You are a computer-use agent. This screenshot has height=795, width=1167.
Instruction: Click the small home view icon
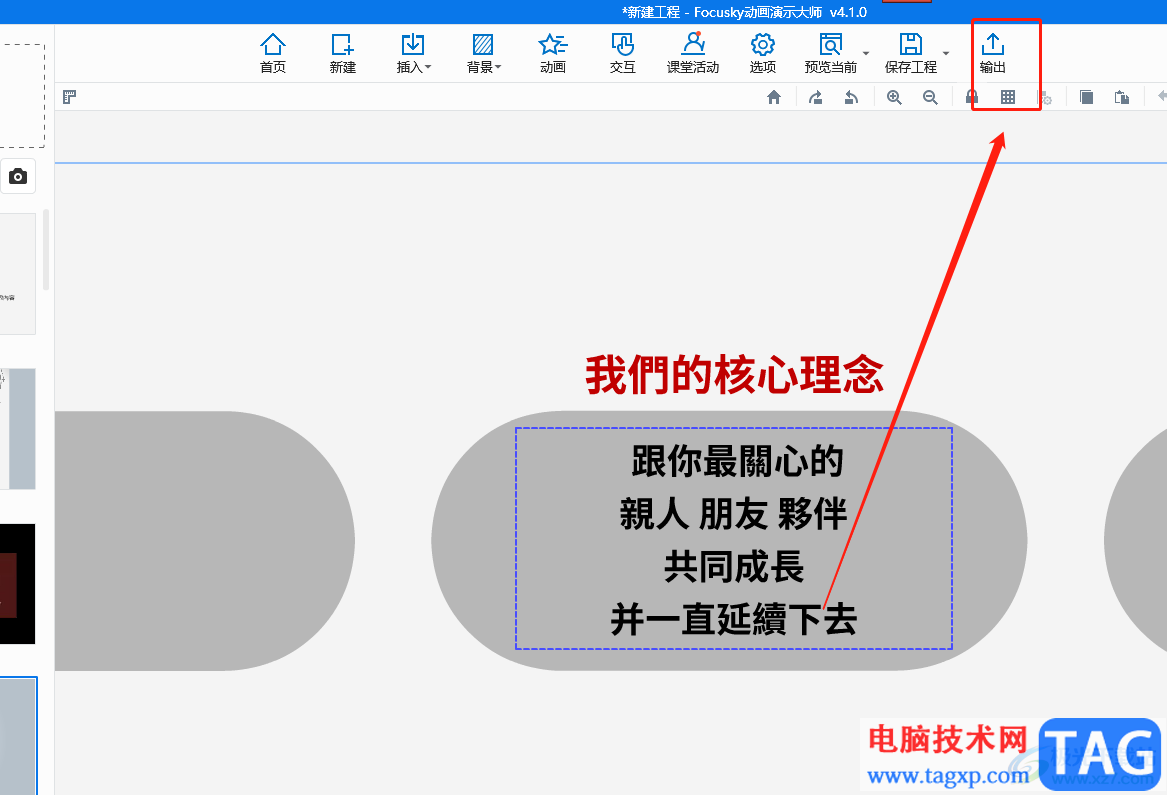774,97
